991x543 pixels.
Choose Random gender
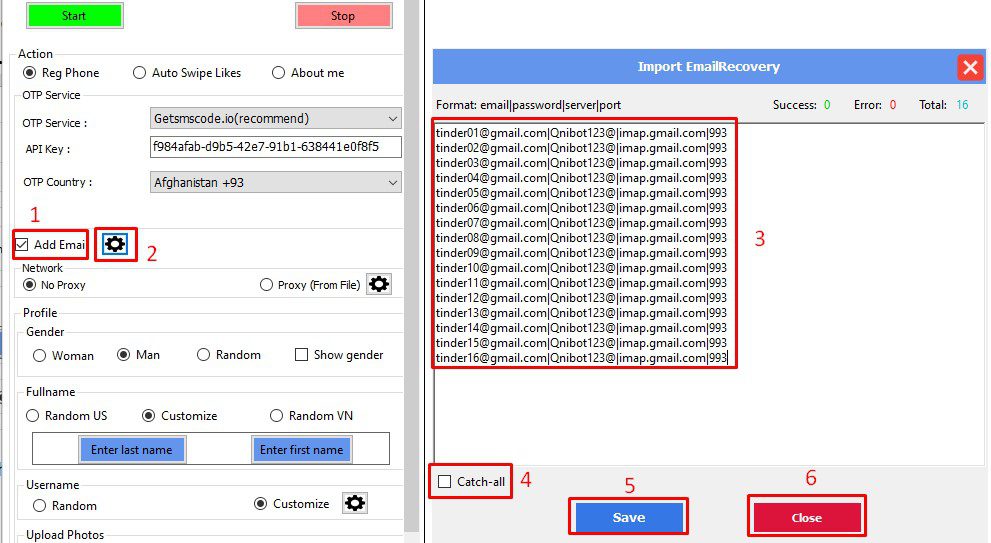[x=229, y=355]
